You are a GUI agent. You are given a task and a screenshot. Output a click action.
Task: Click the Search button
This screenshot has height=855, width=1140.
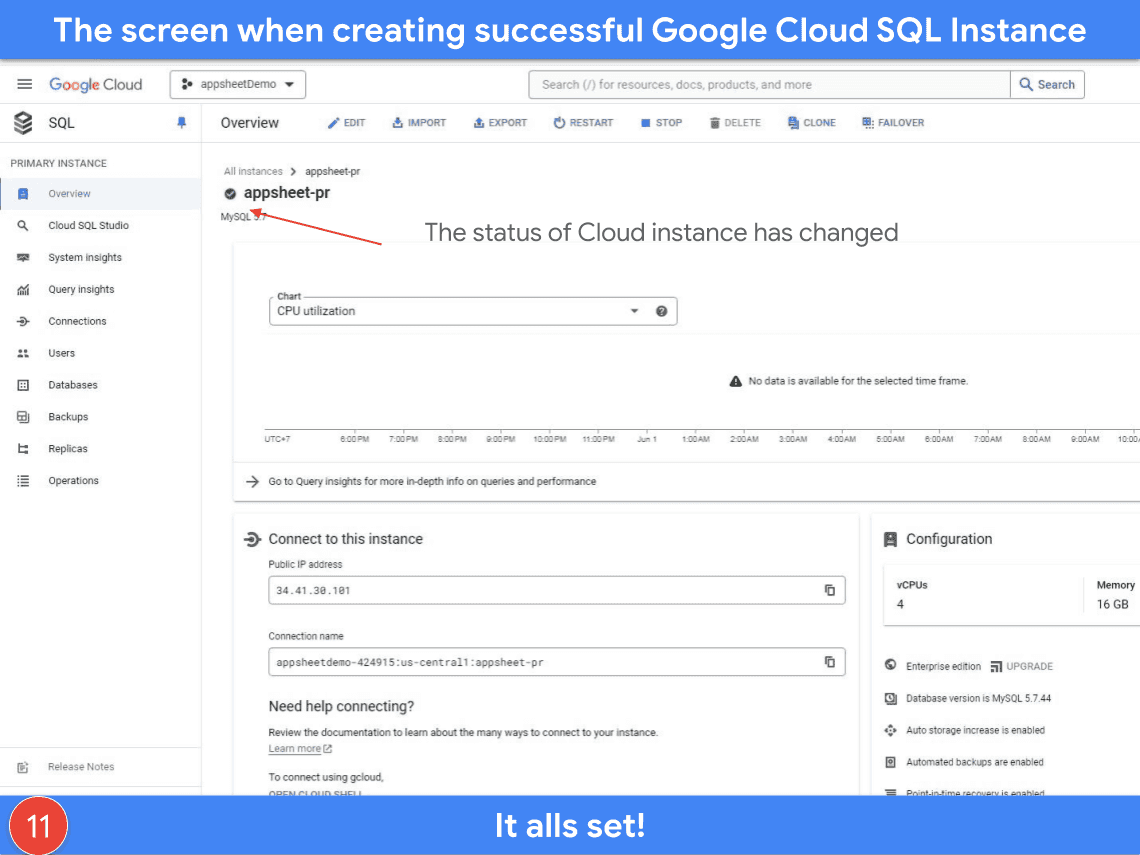(x=1047, y=85)
